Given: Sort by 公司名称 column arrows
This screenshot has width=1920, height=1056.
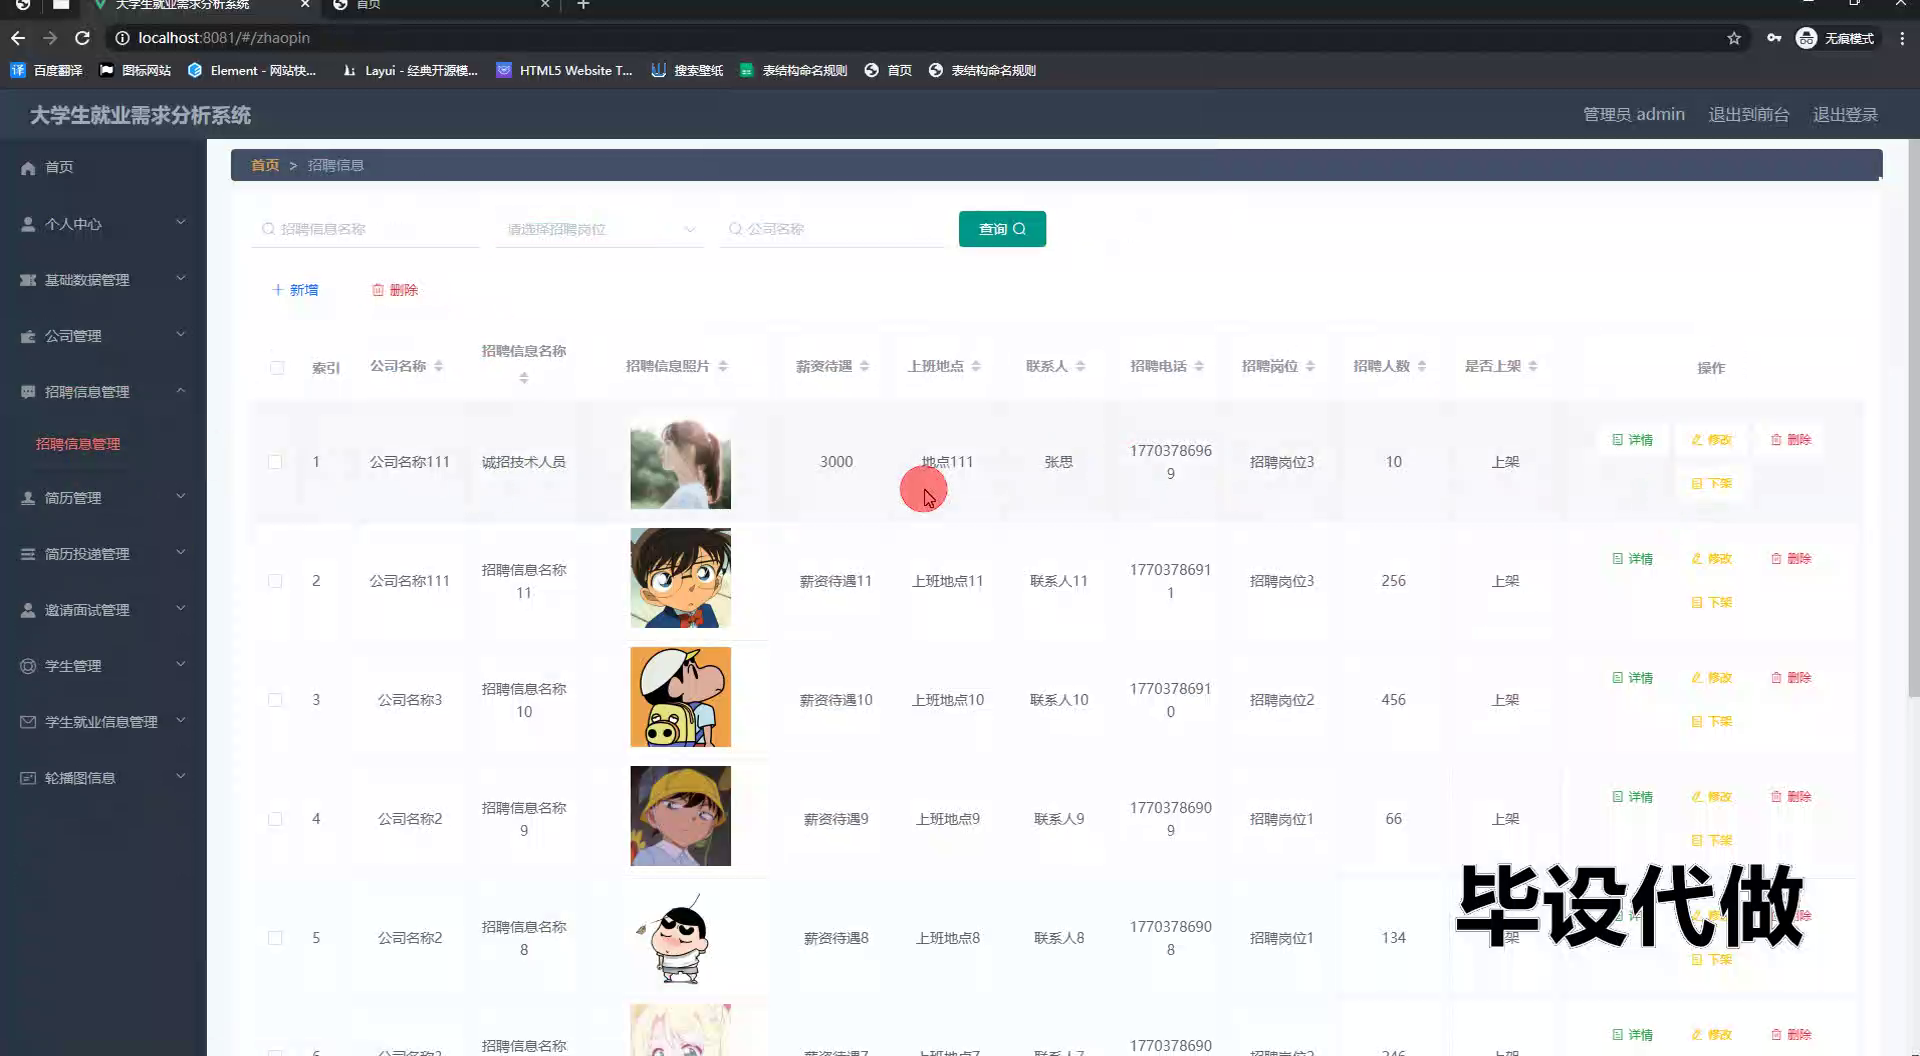Looking at the screenshot, I should point(438,367).
